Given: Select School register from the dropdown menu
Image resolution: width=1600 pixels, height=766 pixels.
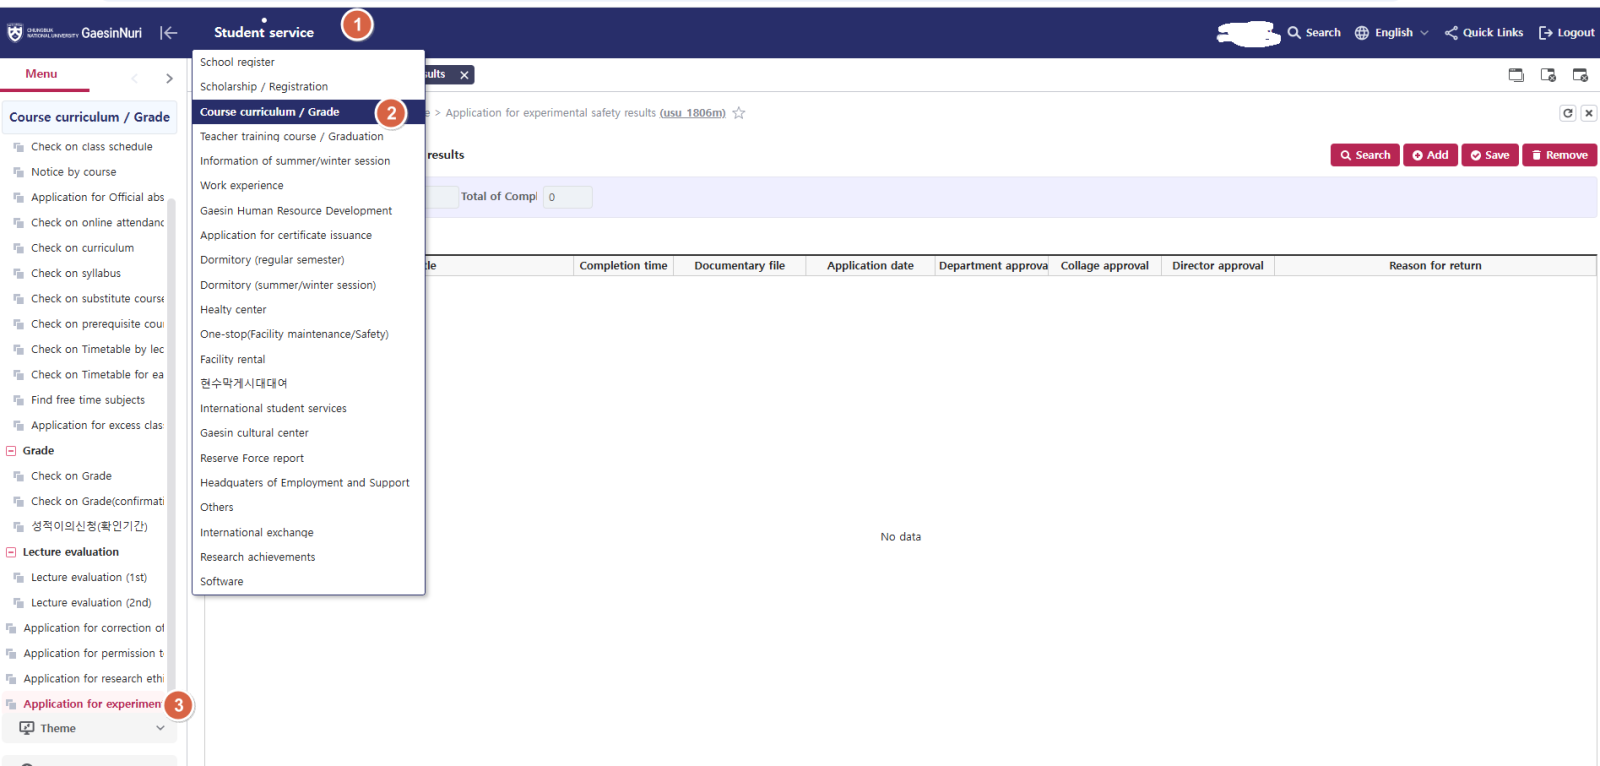Looking at the screenshot, I should tap(308, 62).
